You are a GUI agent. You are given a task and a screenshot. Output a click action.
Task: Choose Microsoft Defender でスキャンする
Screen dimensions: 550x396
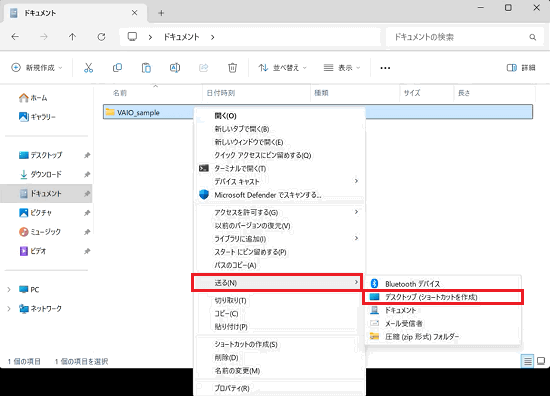tap(279, 195)
